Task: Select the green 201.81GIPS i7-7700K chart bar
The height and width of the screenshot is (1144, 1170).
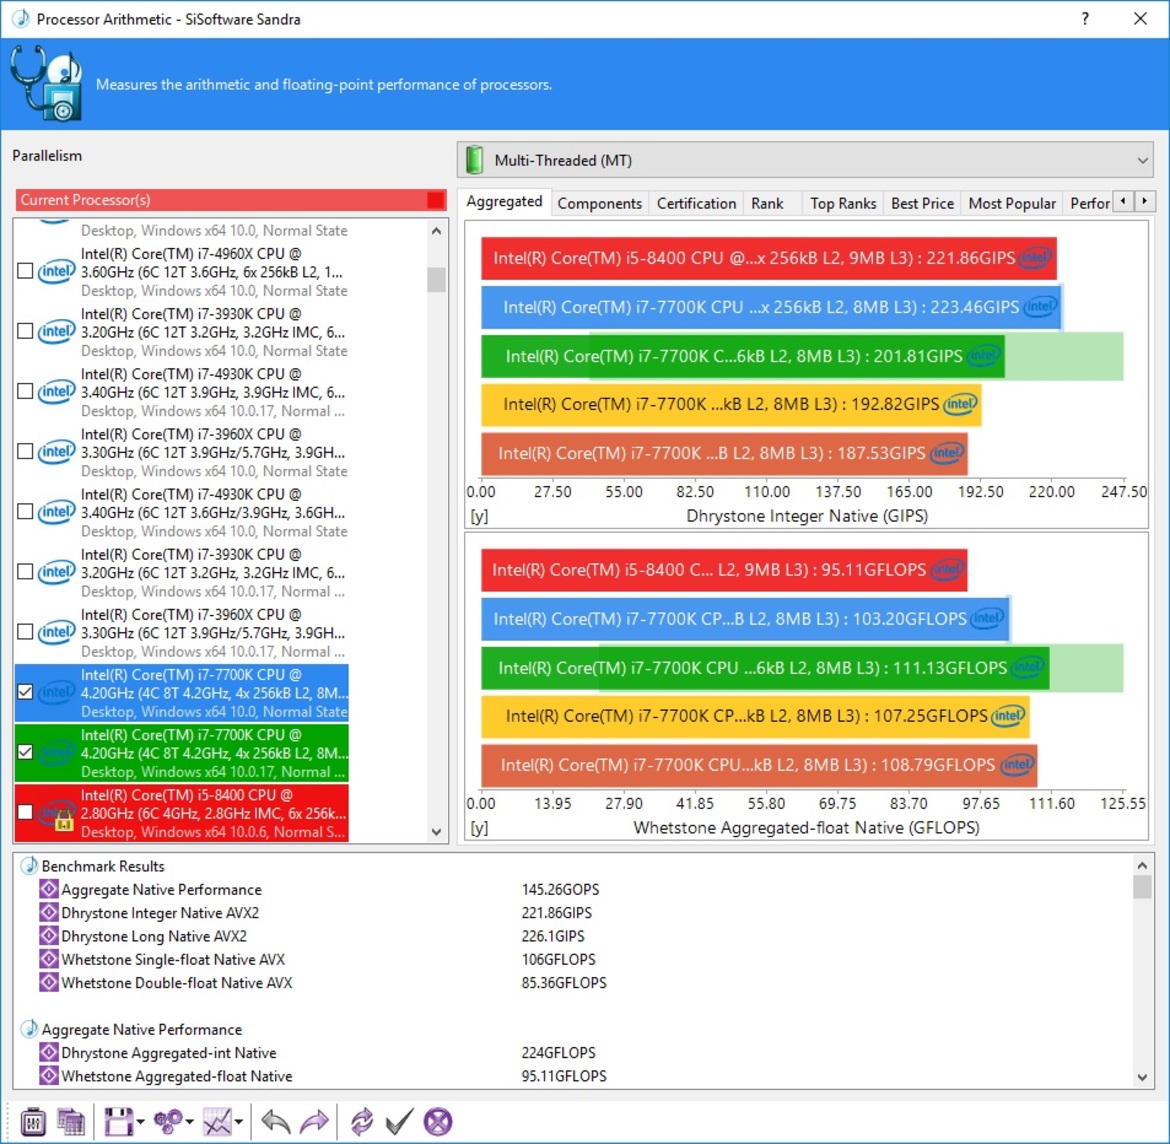Action: pyautogui.click(x=742, y=356)
